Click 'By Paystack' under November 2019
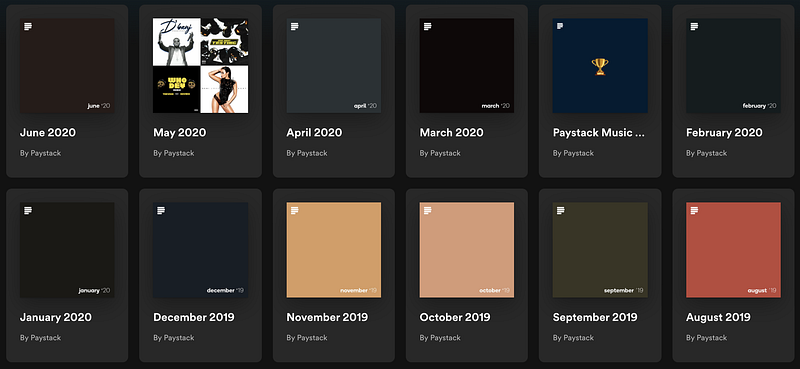The width and height of the screenshot is (800, 369). coord(307,337)
